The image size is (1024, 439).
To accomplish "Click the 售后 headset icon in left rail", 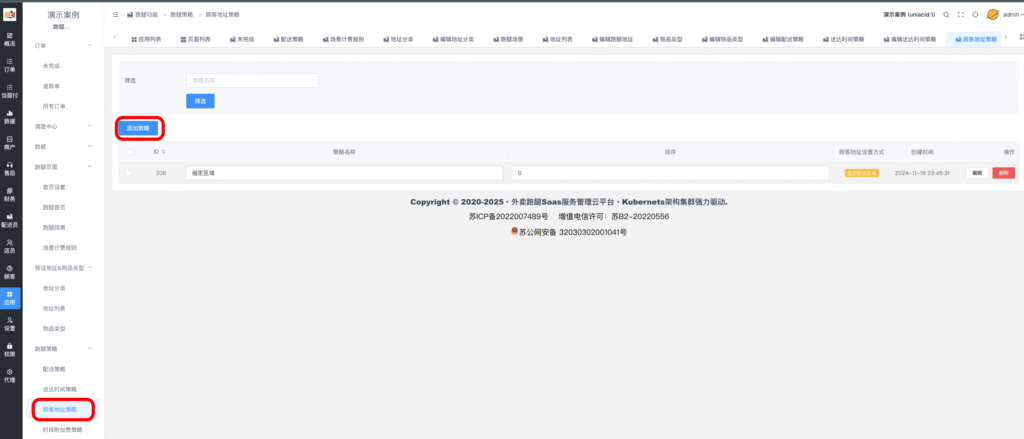I will tap(10, 168).
